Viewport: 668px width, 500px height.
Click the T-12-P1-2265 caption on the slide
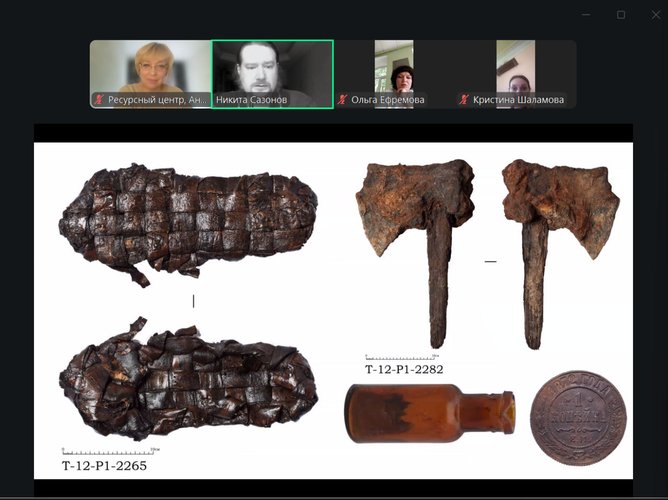(104, 466)
